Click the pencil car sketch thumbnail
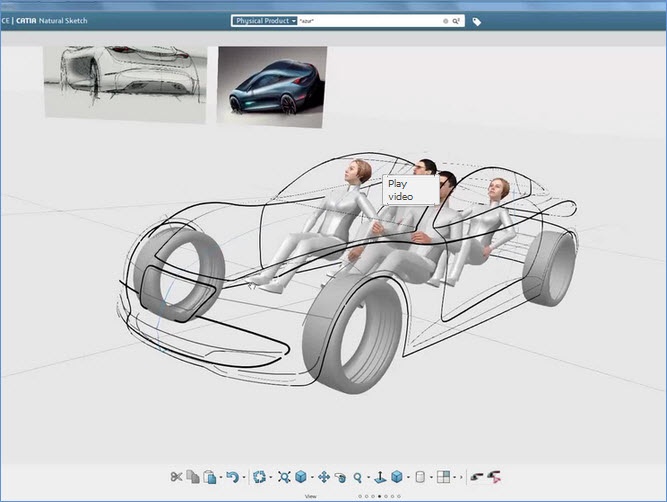667x502 pixels. pyautogui.click(x=125, y=84)
